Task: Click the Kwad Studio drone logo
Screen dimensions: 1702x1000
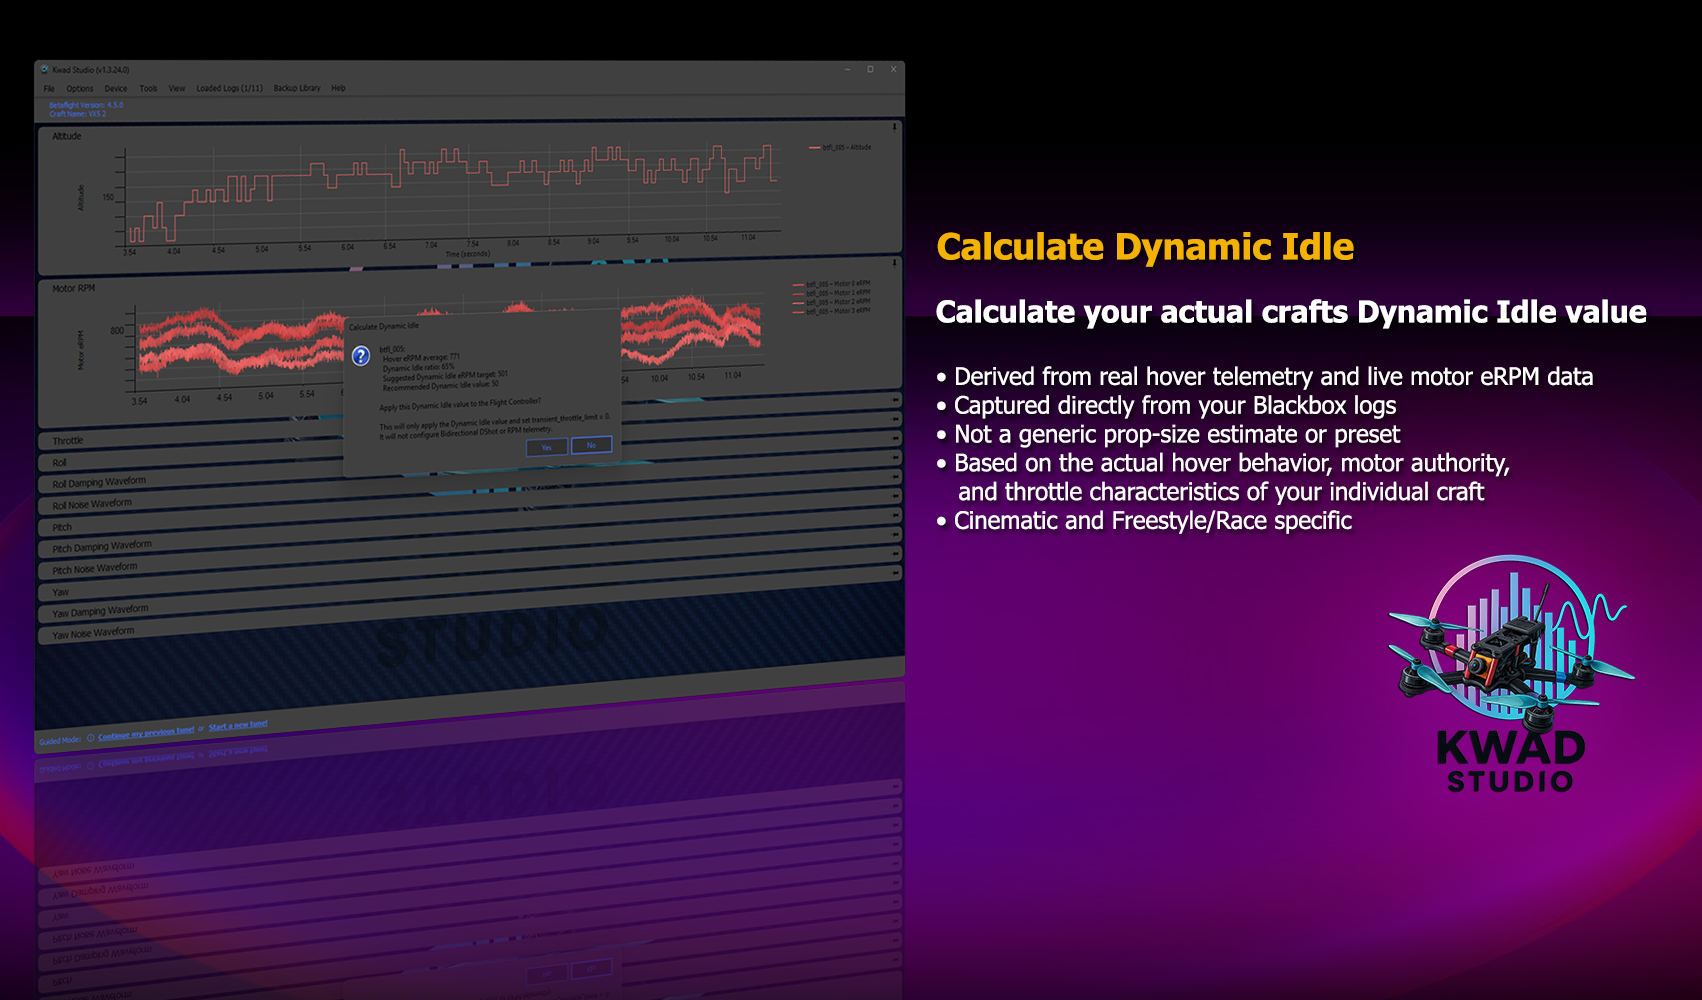Action: point(1511,675)
